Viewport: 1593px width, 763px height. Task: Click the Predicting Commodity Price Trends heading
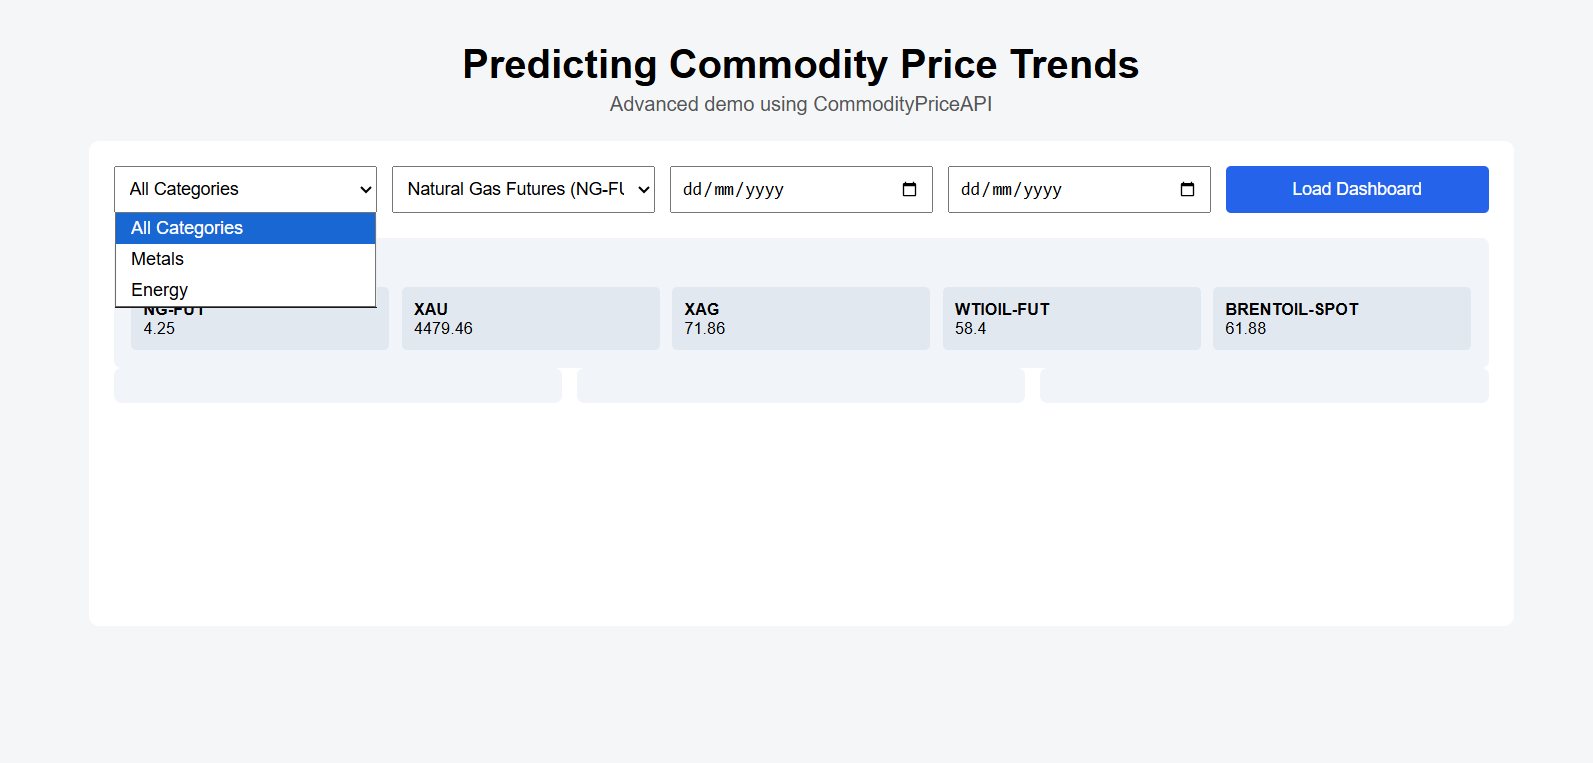point(800,64)
